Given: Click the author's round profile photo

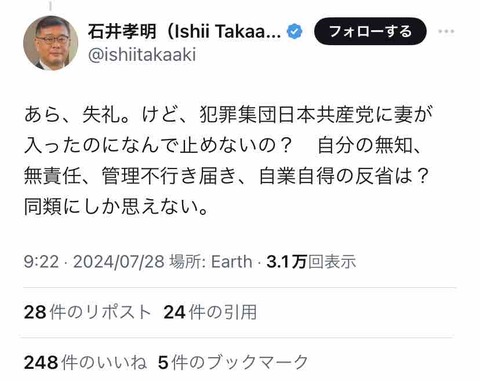Looking at the screenshot, I should [51, 43].
